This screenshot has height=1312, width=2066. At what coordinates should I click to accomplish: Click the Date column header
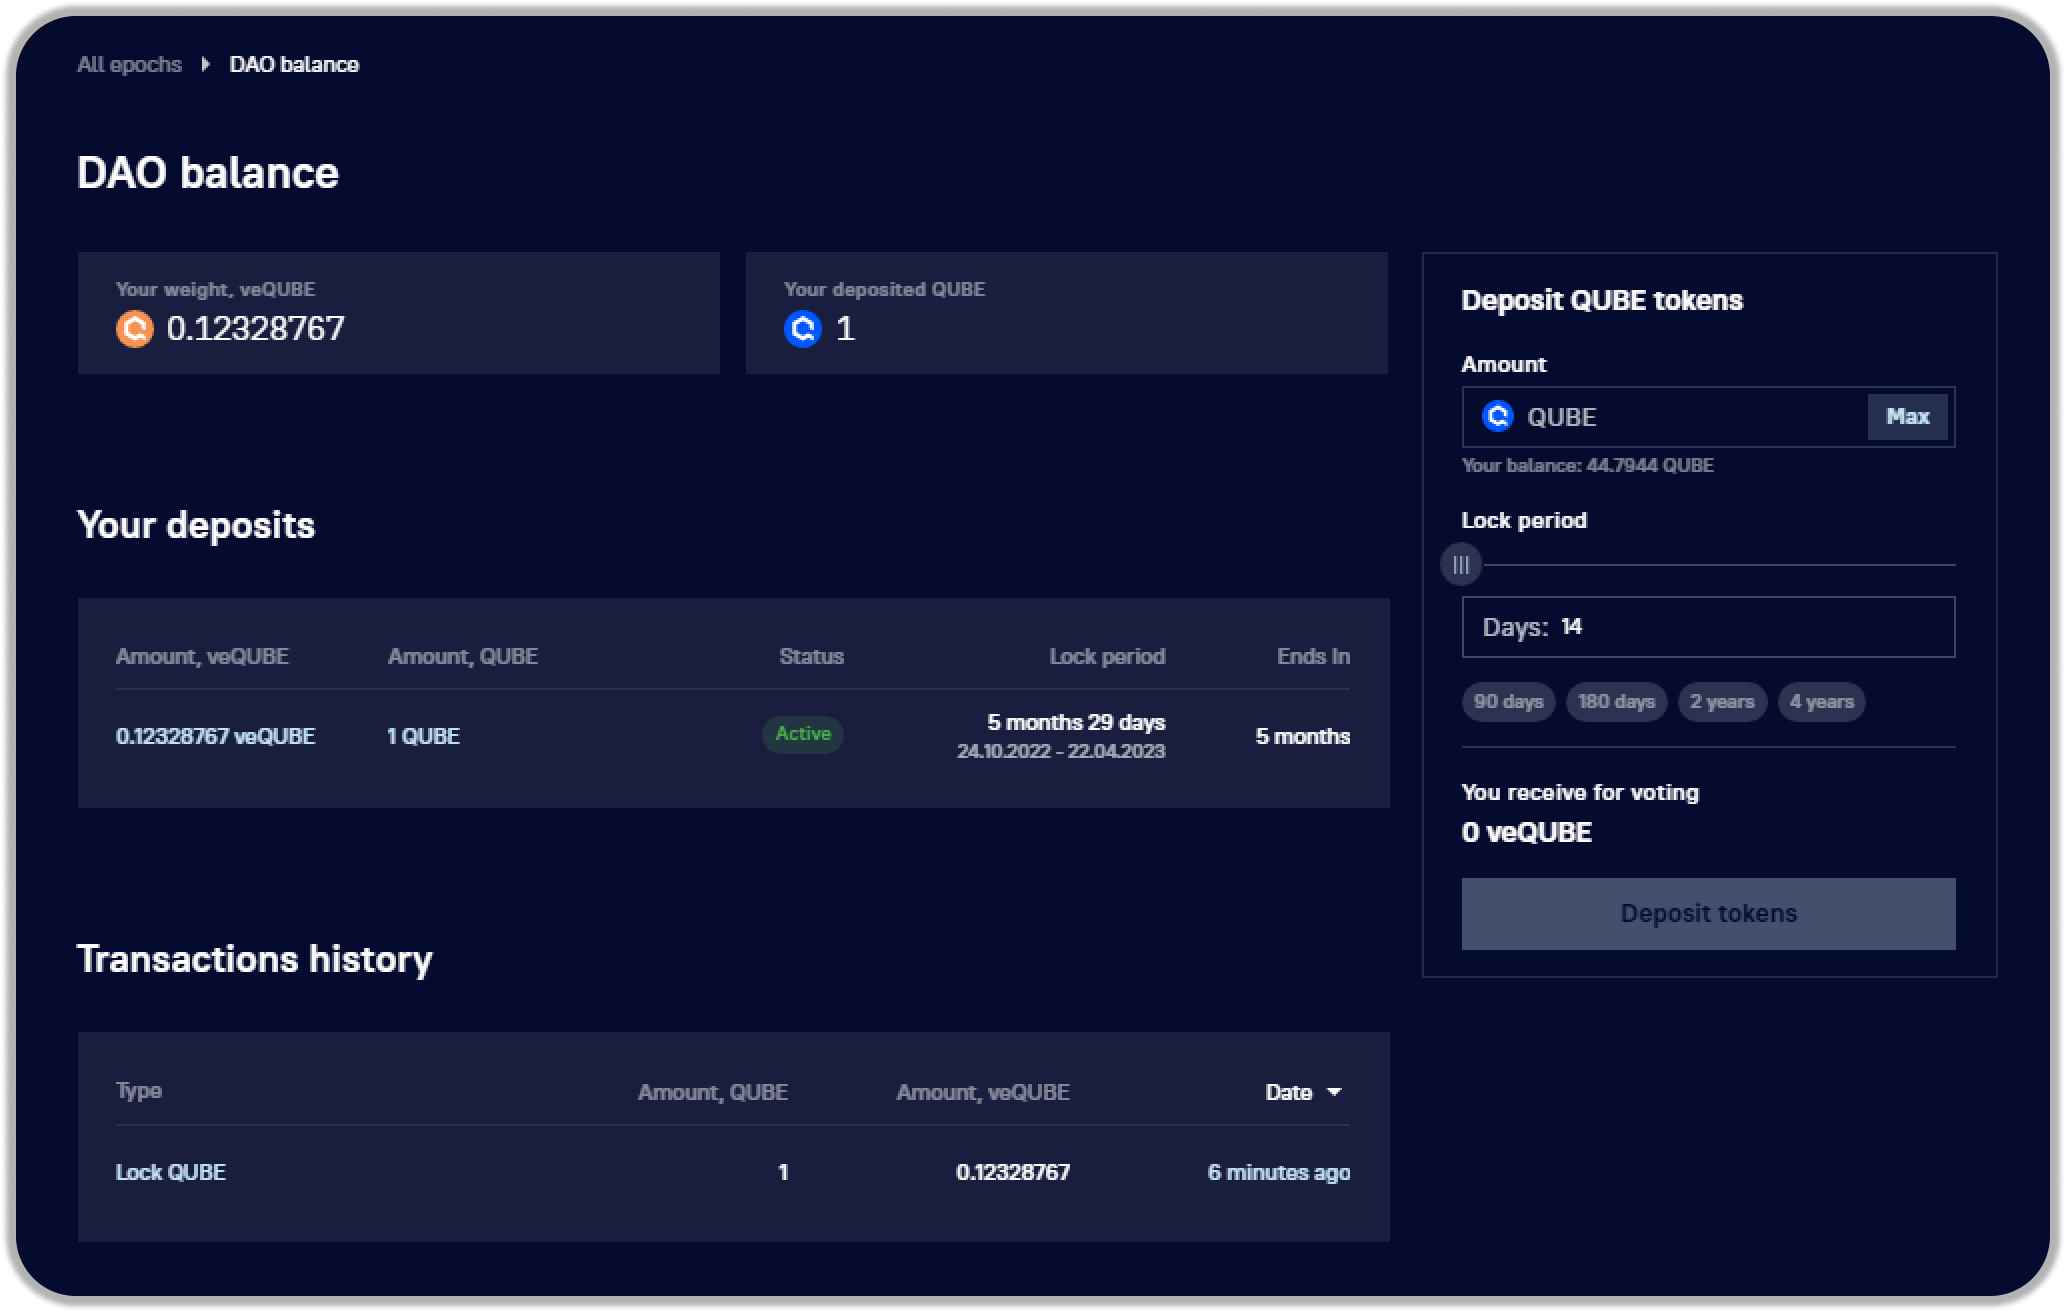tap(1289, 1092)
